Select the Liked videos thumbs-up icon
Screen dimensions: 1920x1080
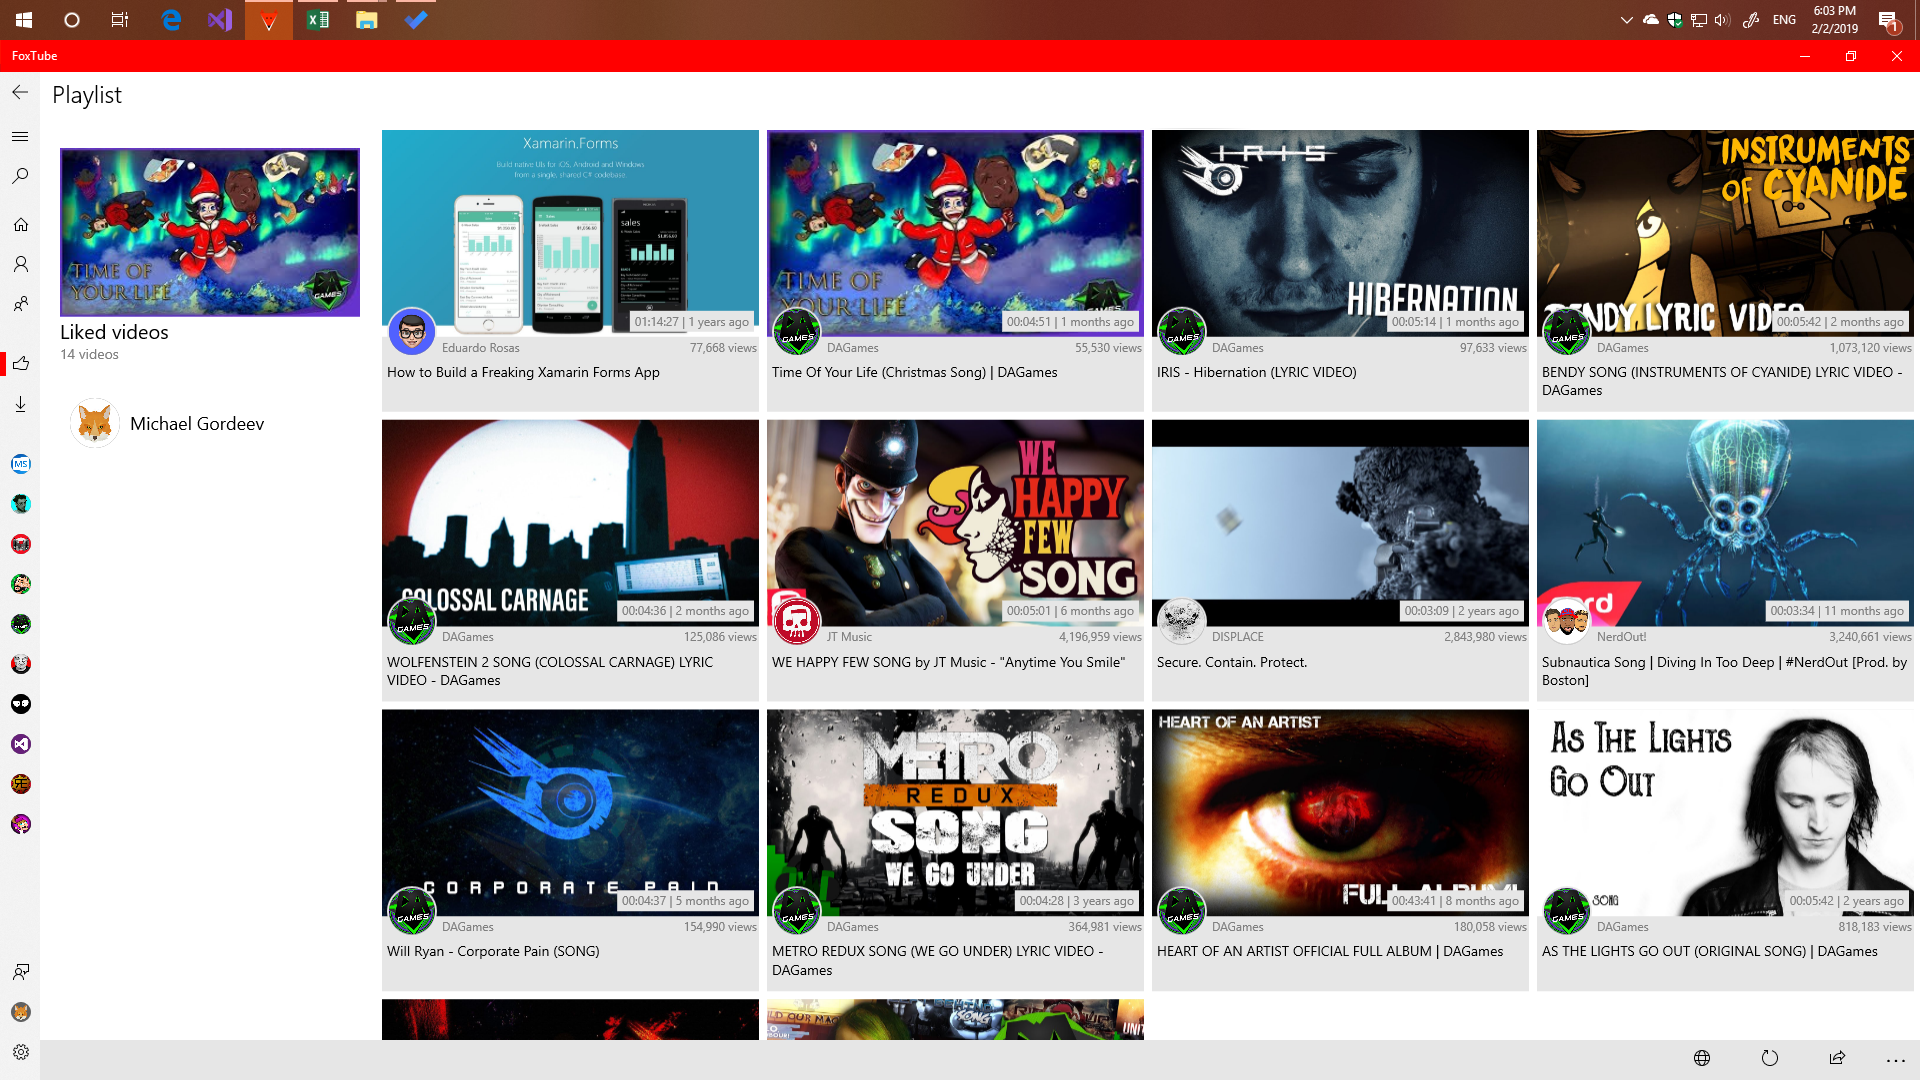pos(20,364)
